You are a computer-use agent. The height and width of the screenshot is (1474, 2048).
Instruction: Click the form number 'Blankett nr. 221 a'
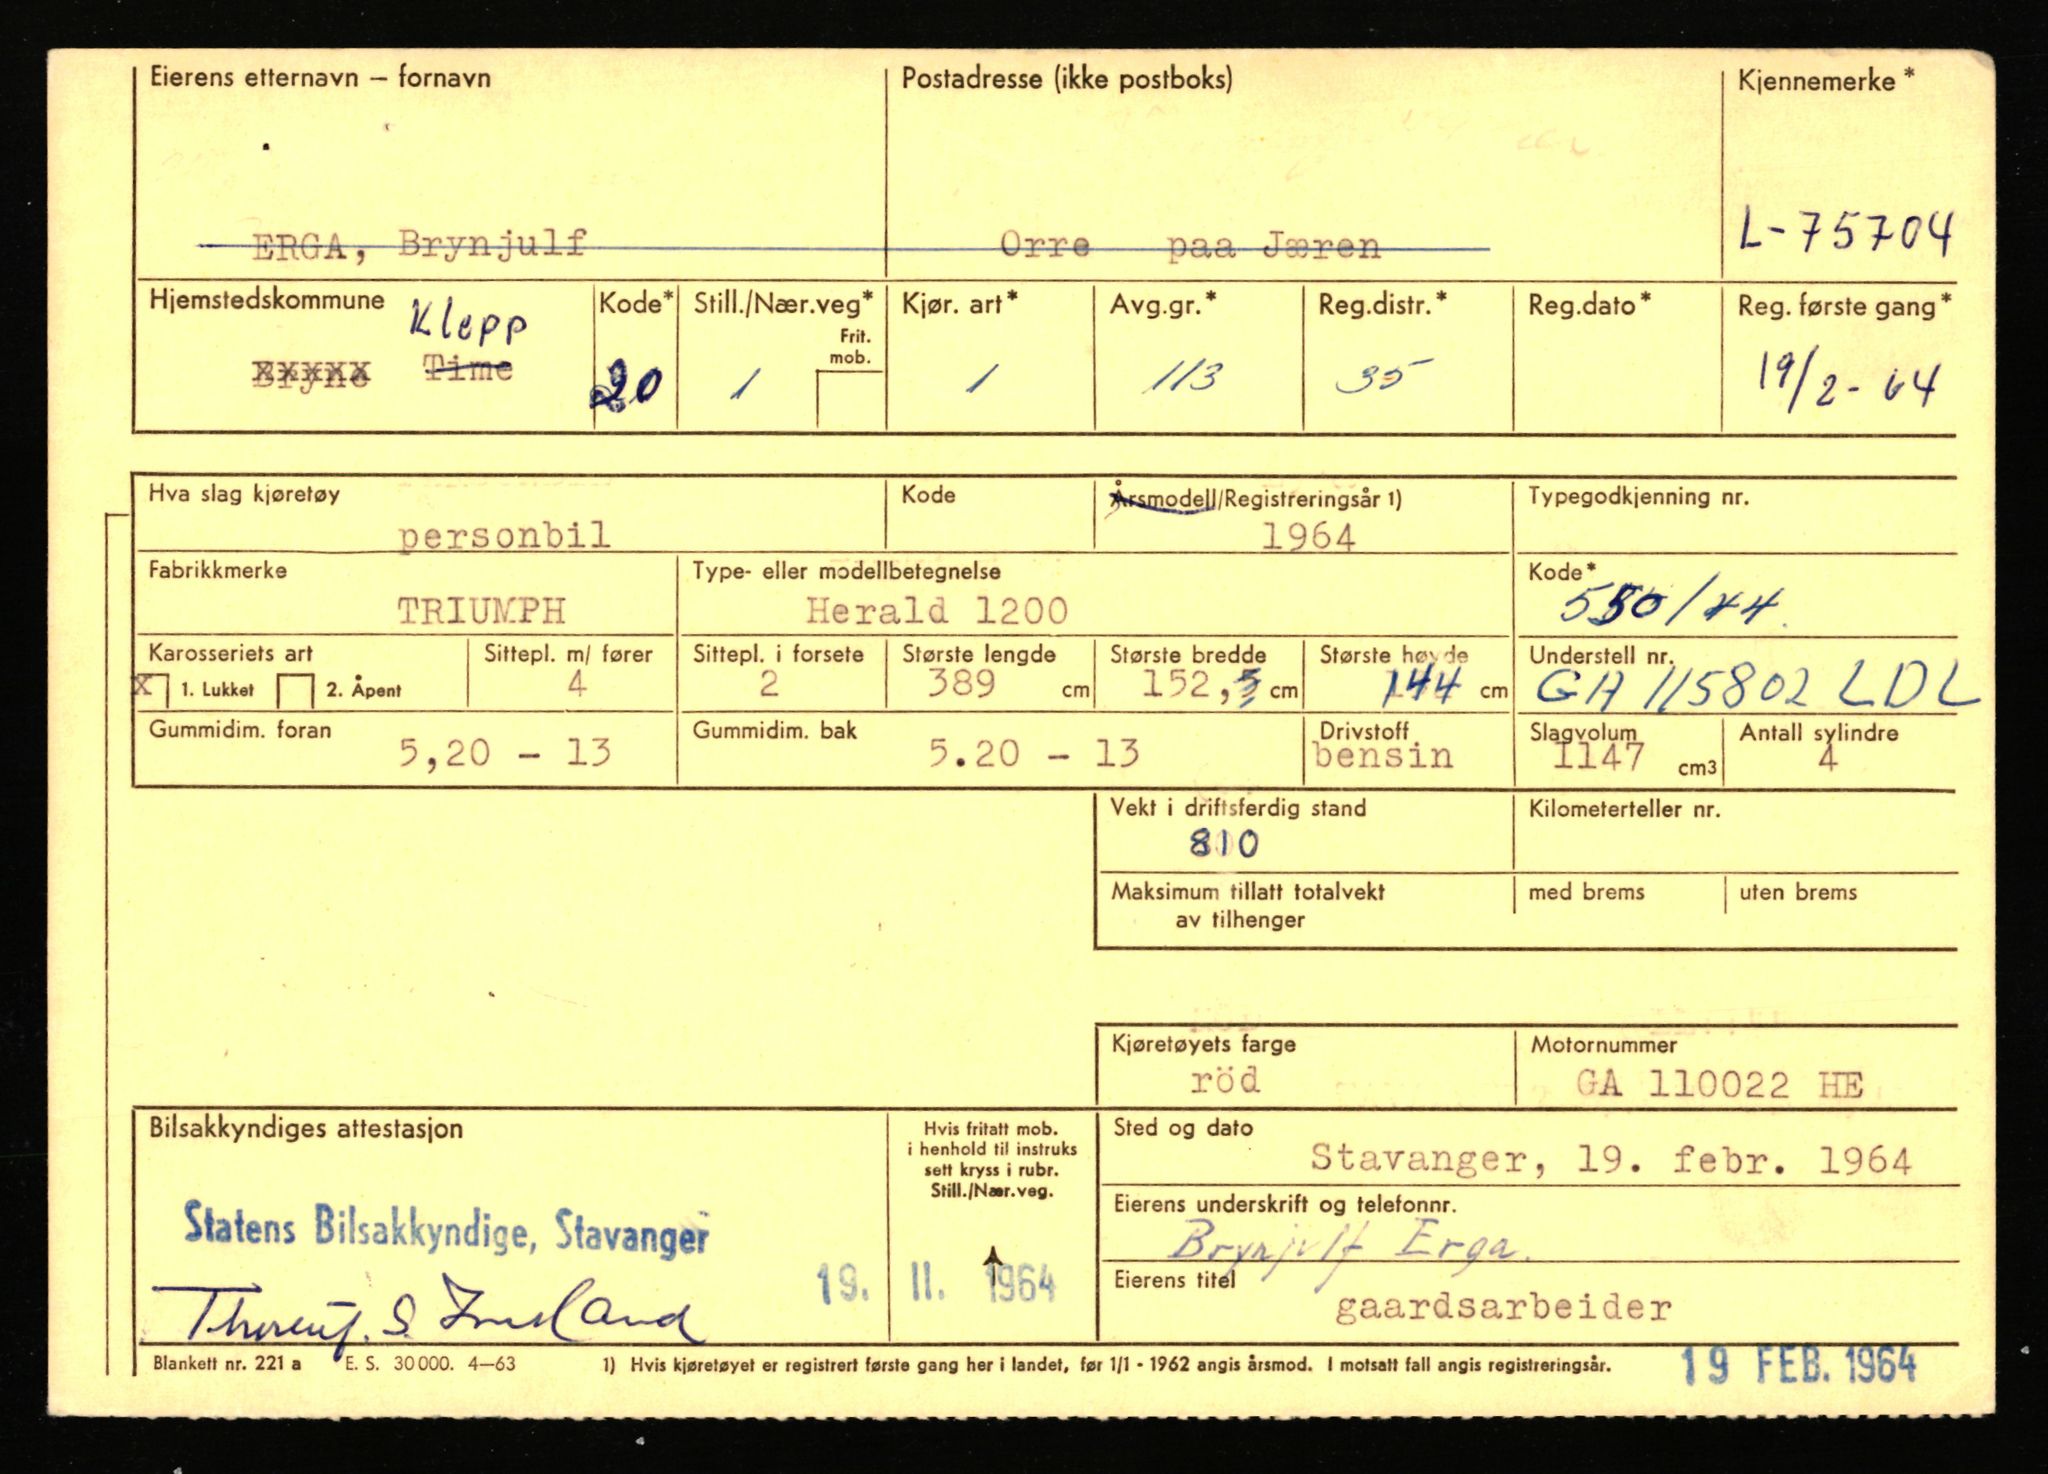(227, 1364)
